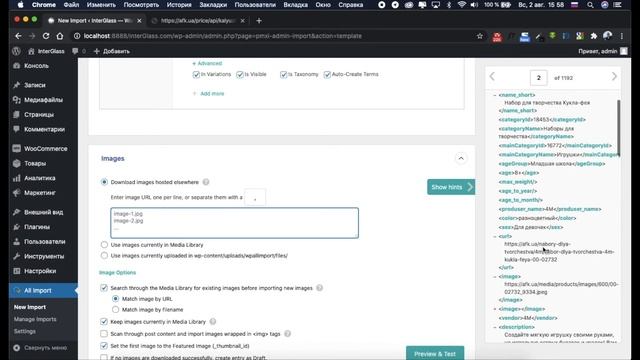
Task: Click help icon next to Search through Media Library
Action: pos(320,288)
